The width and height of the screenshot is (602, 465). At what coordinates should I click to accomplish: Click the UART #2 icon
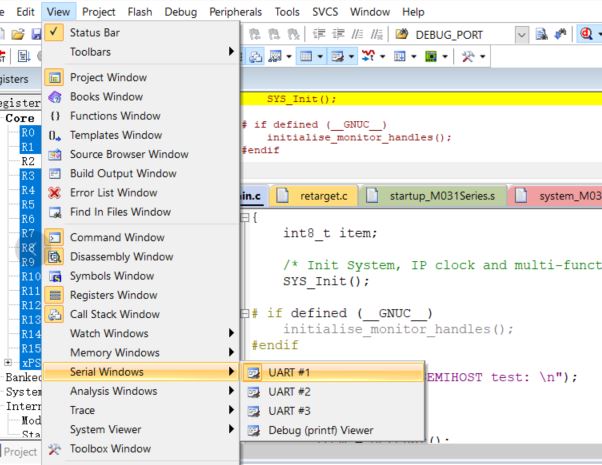[254, 392]
